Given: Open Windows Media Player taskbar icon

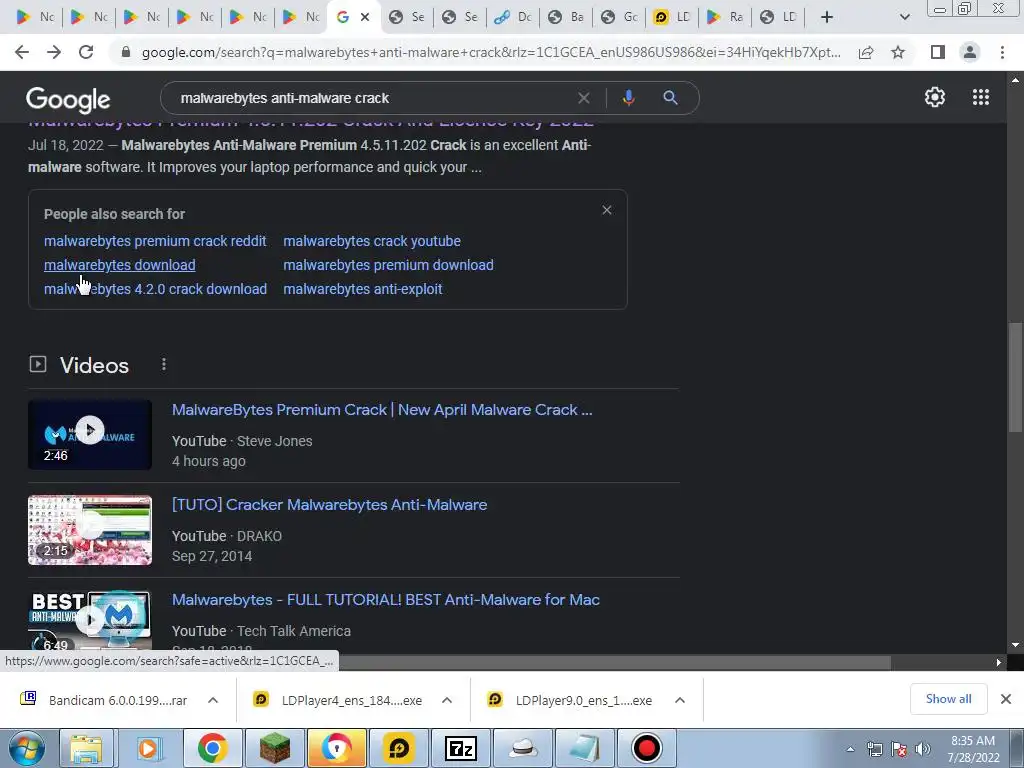Looking at the screenshot, I should tap(148, 748).
